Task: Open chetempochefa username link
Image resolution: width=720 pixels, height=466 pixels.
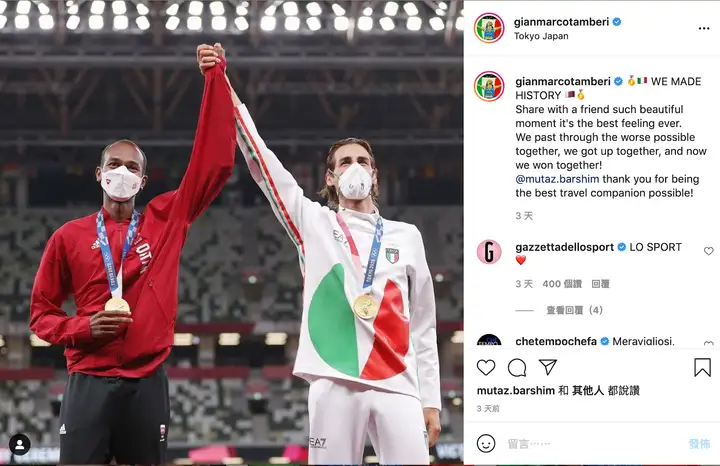Action: coord(556,341)
